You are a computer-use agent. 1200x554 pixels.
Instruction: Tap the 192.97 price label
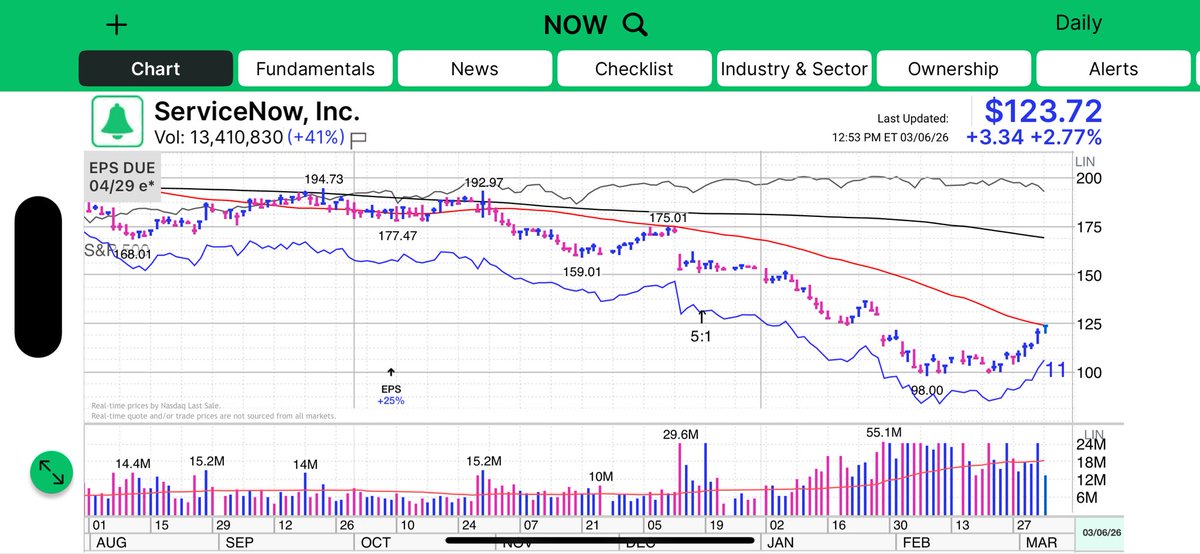(x=484, y=183)
